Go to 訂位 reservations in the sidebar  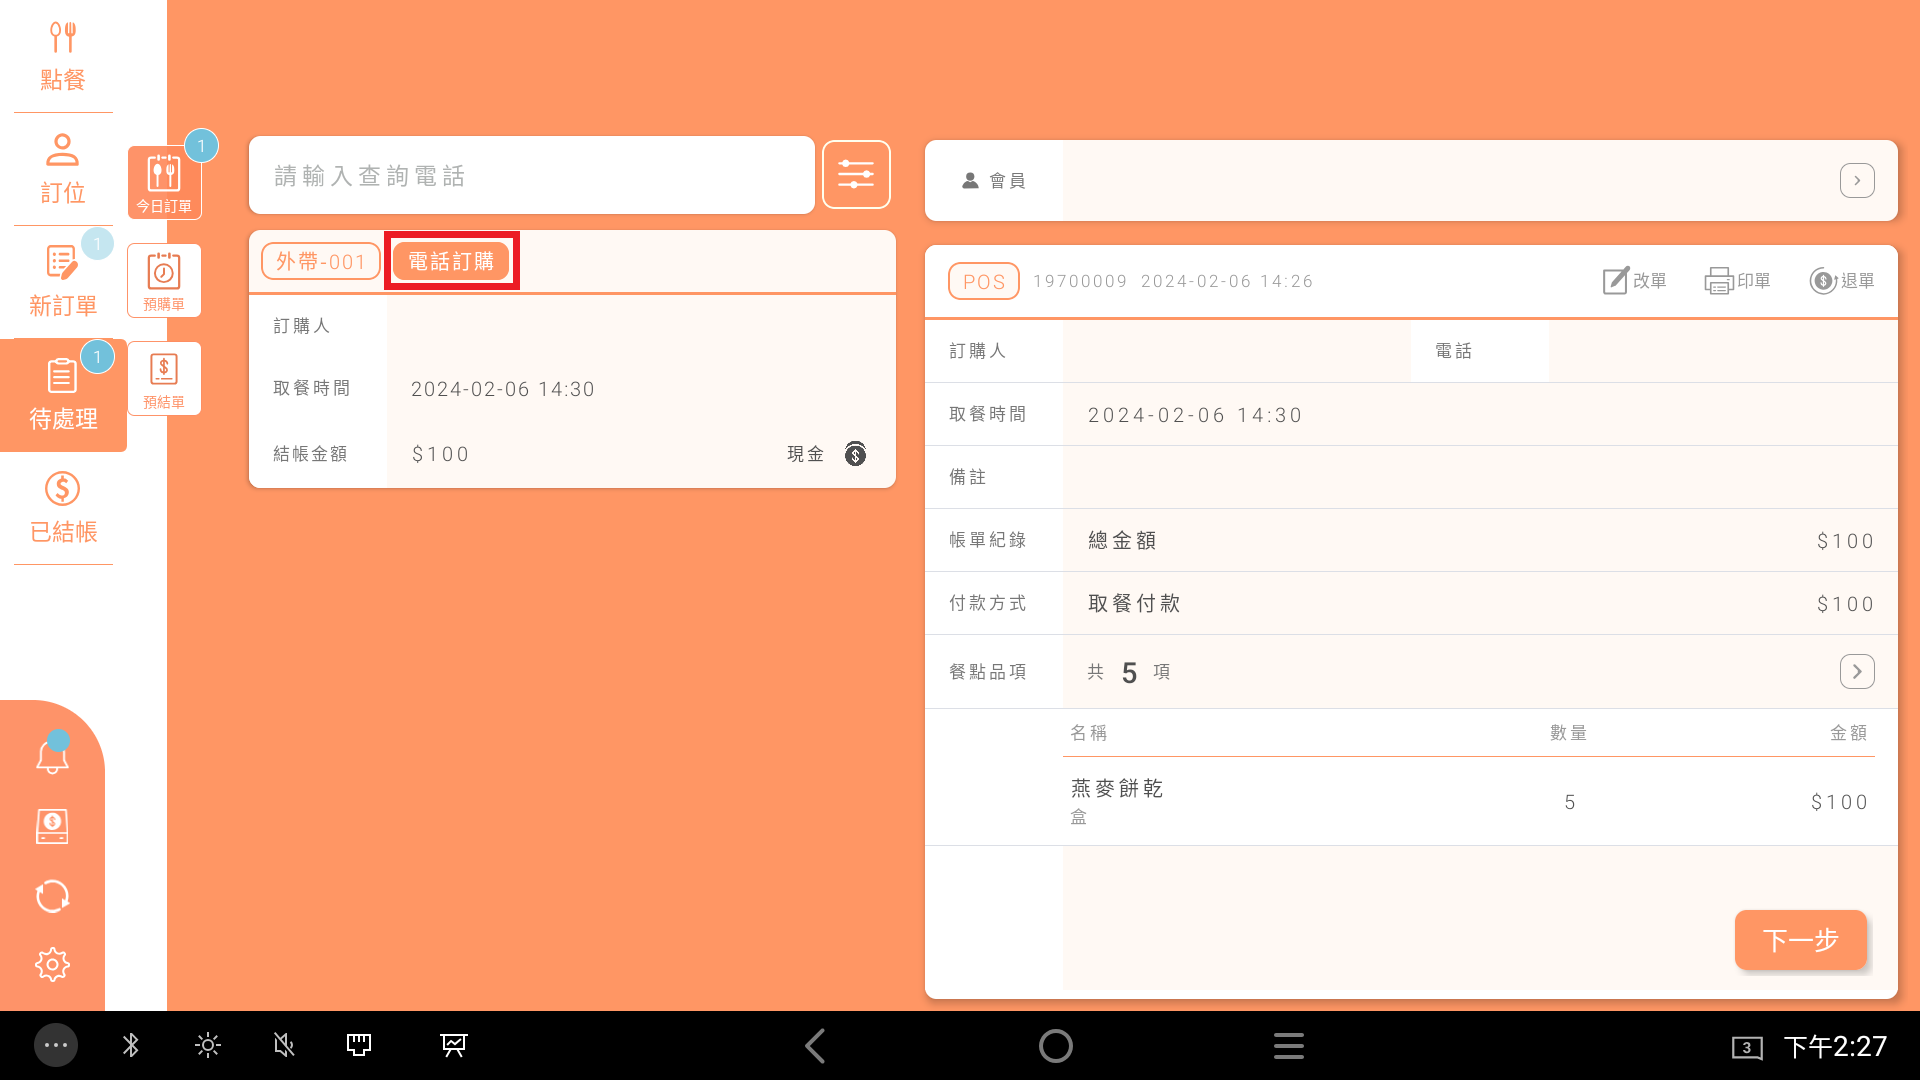coord(62,169)
